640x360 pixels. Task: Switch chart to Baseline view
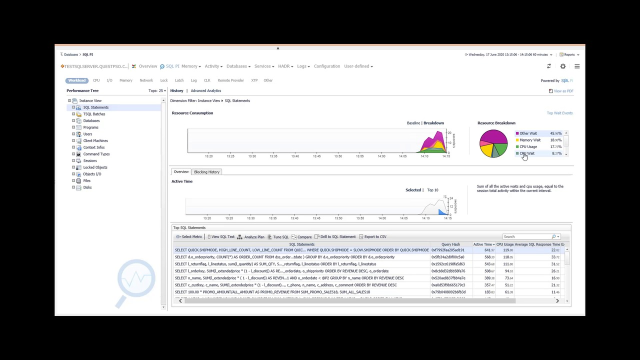click(x=413, y=123)
